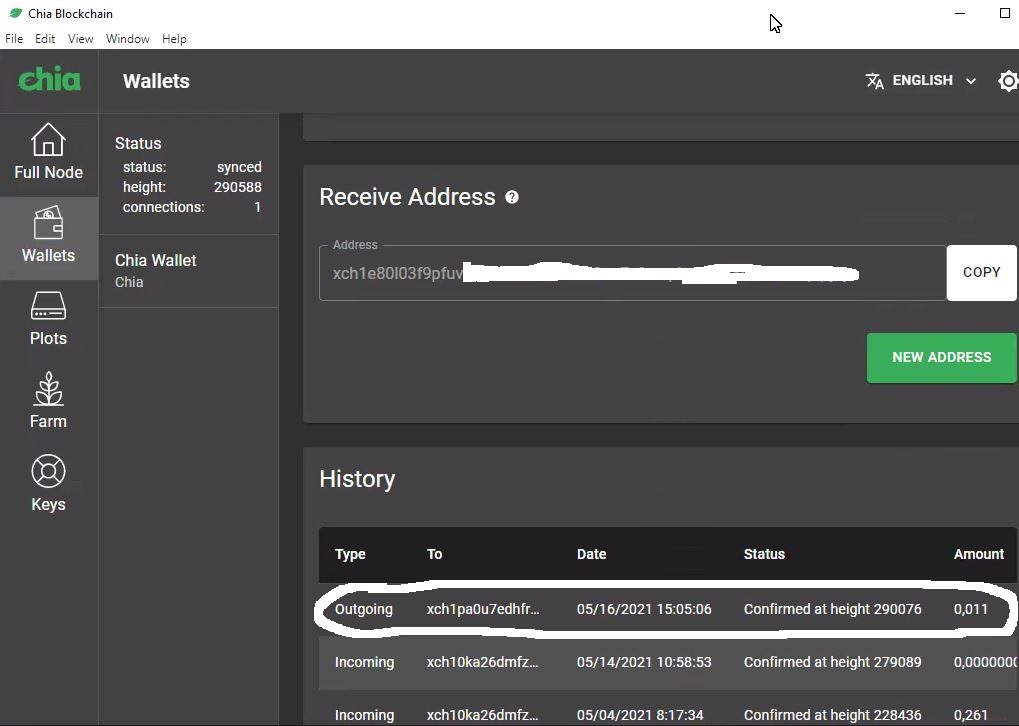This screenshot has height=726, width=1019.
Task: Click the NEW ADDRESS button
Action: click(941, 357)
